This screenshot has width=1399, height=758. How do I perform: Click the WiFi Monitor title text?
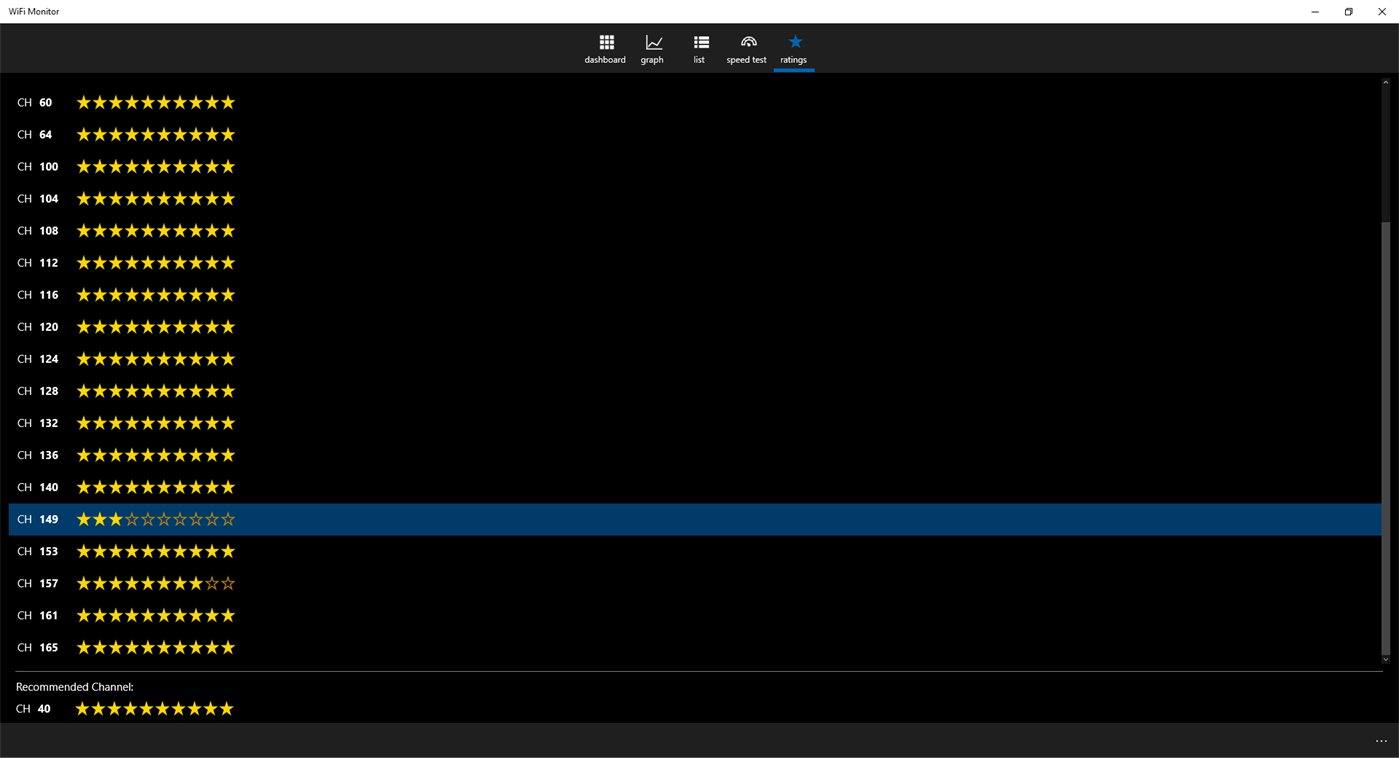click(33, 11)
